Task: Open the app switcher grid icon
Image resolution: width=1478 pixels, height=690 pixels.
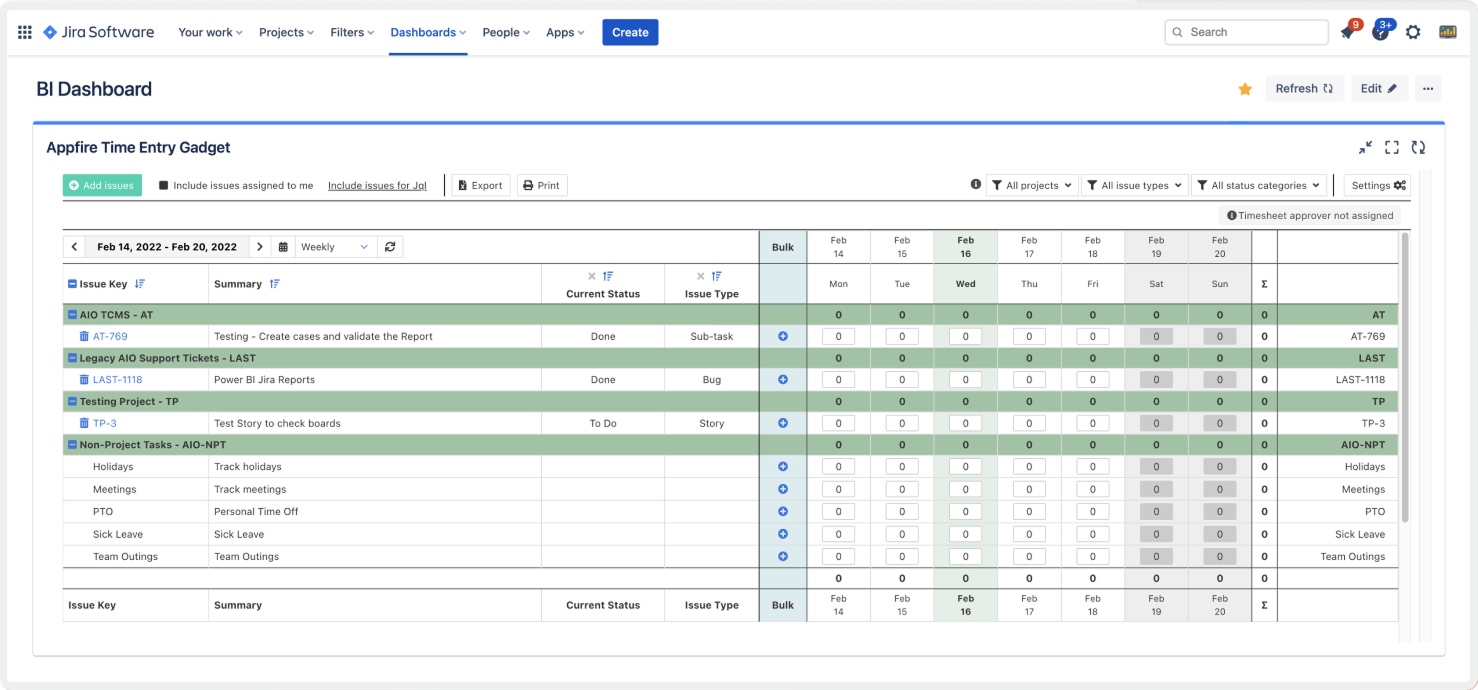Action: pos(25,32)
